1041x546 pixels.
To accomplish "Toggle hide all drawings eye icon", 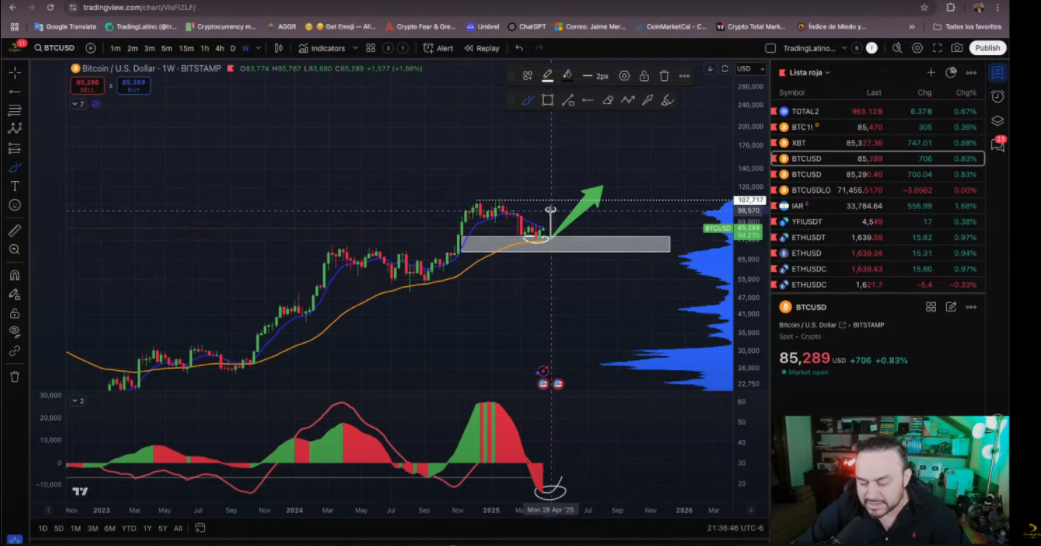I will [15, 332].
